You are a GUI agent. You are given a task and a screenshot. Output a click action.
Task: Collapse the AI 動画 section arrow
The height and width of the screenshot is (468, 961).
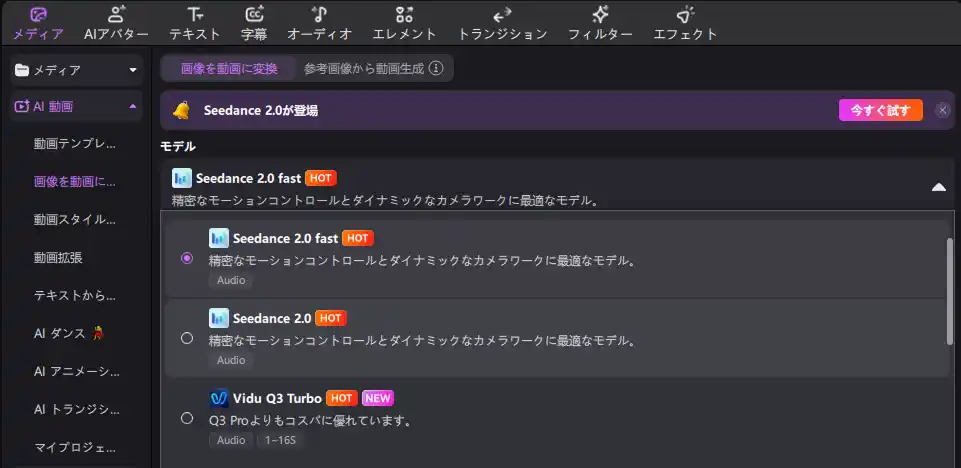[133, 107]
